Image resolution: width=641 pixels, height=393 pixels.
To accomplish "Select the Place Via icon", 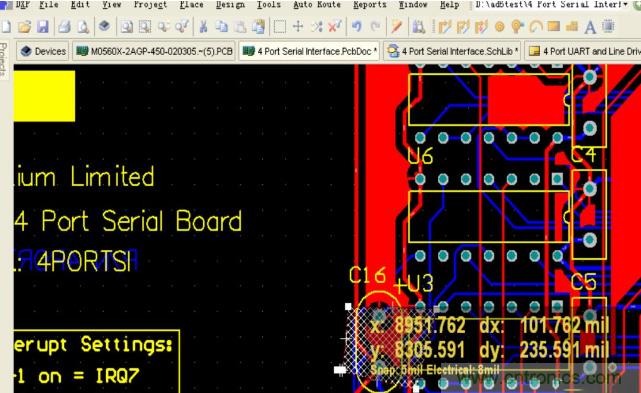I will (517, 27).
